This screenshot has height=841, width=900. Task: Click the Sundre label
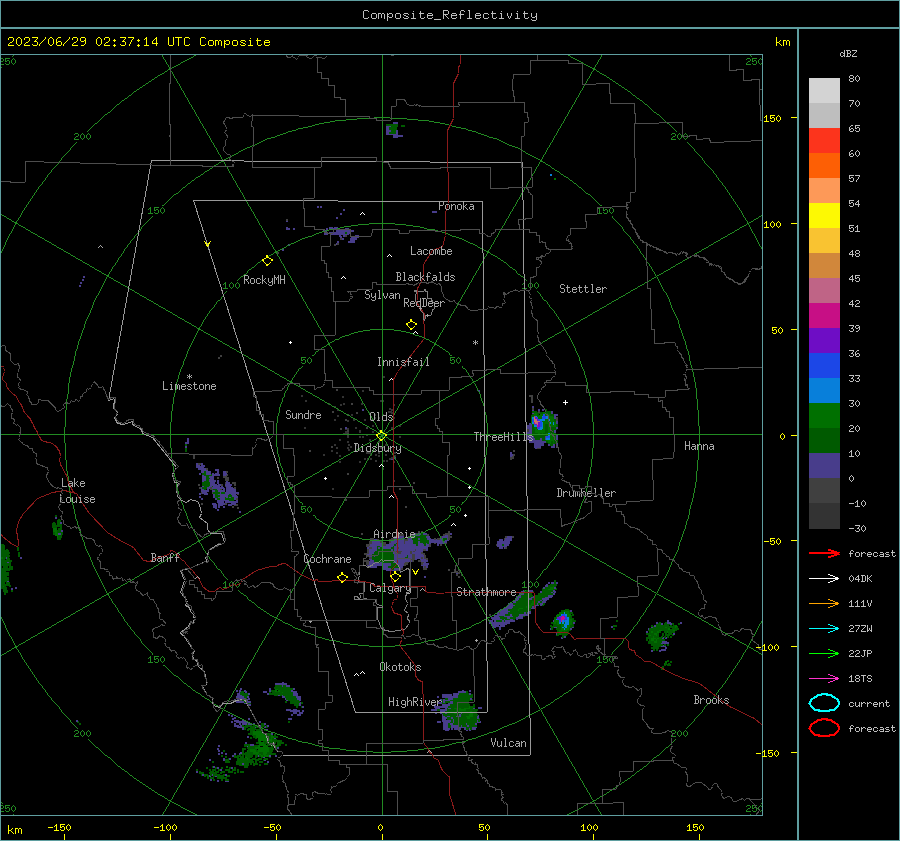coord(303,415)
